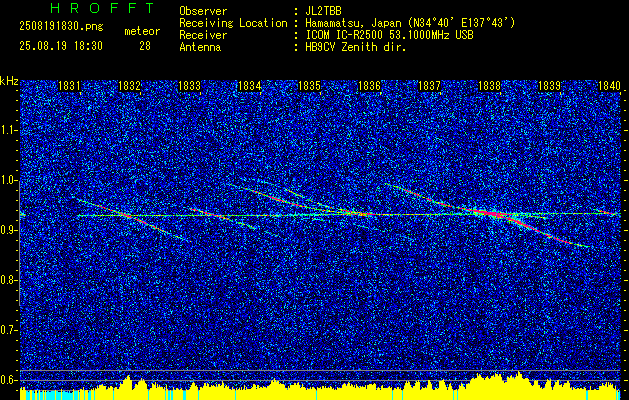Screen dimensions: 629x400
Task: Click the 1.0 kHz axis label
Action: (x=9, y=181)
